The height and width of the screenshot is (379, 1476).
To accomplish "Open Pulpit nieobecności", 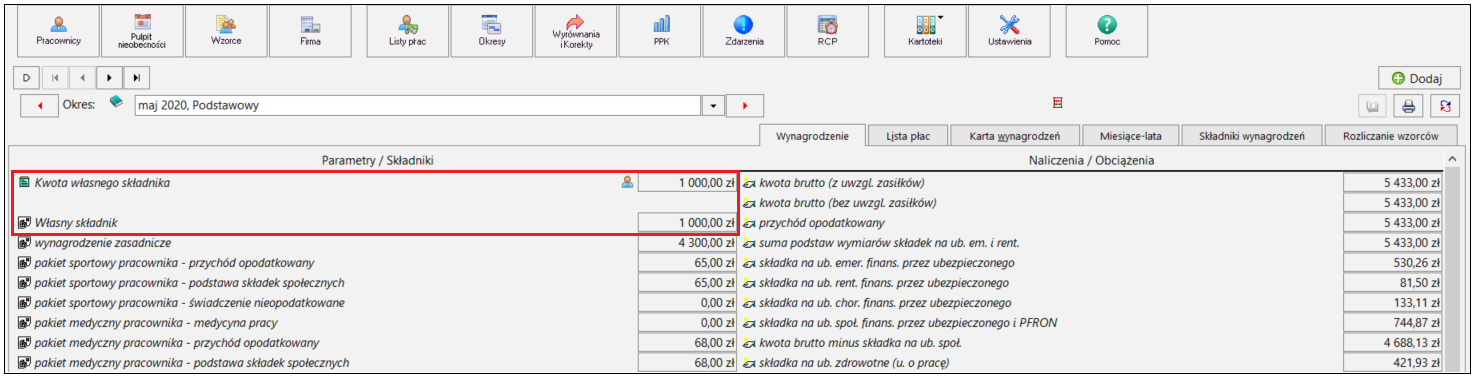I will 141,31.
